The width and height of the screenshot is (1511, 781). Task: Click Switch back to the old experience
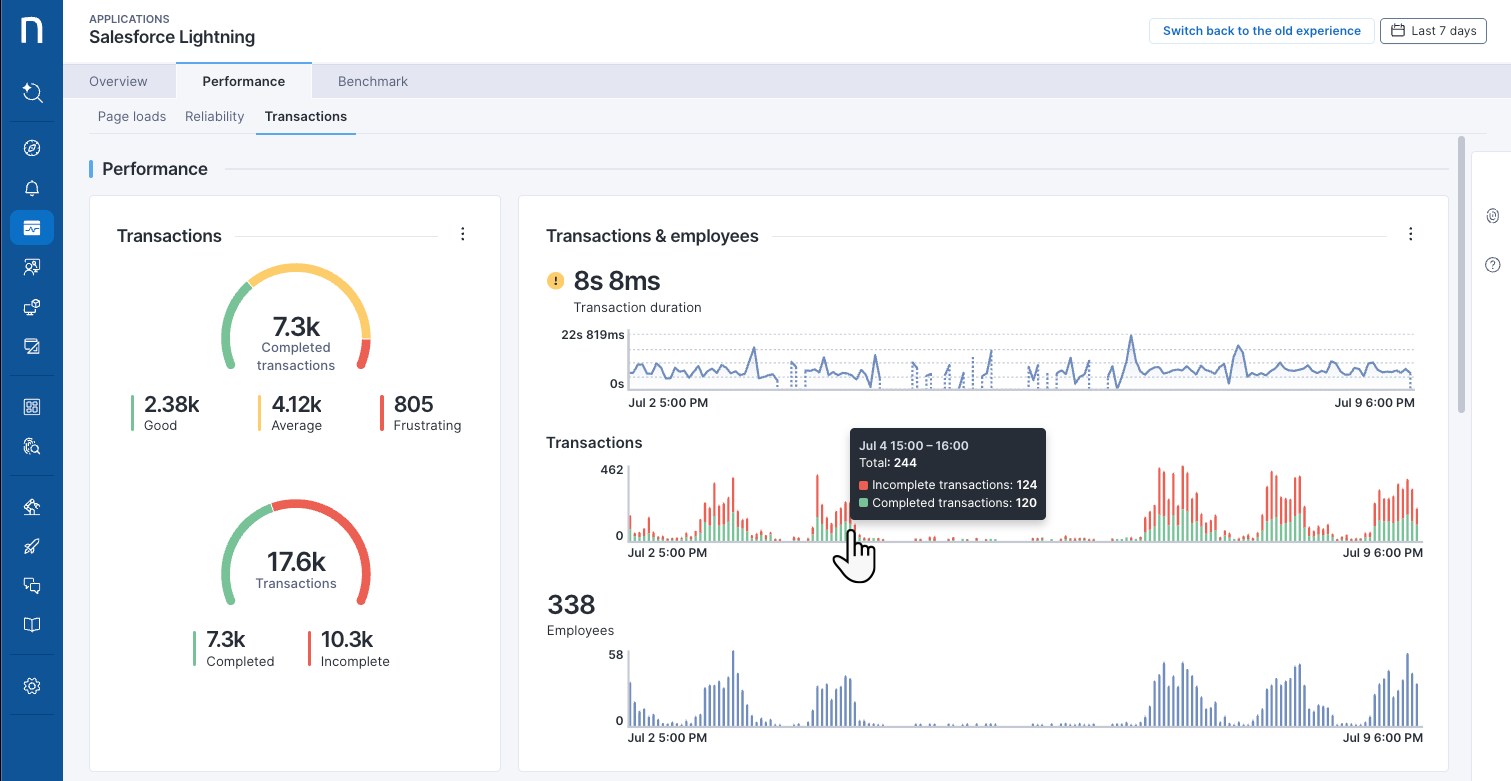click(1261, 31)
